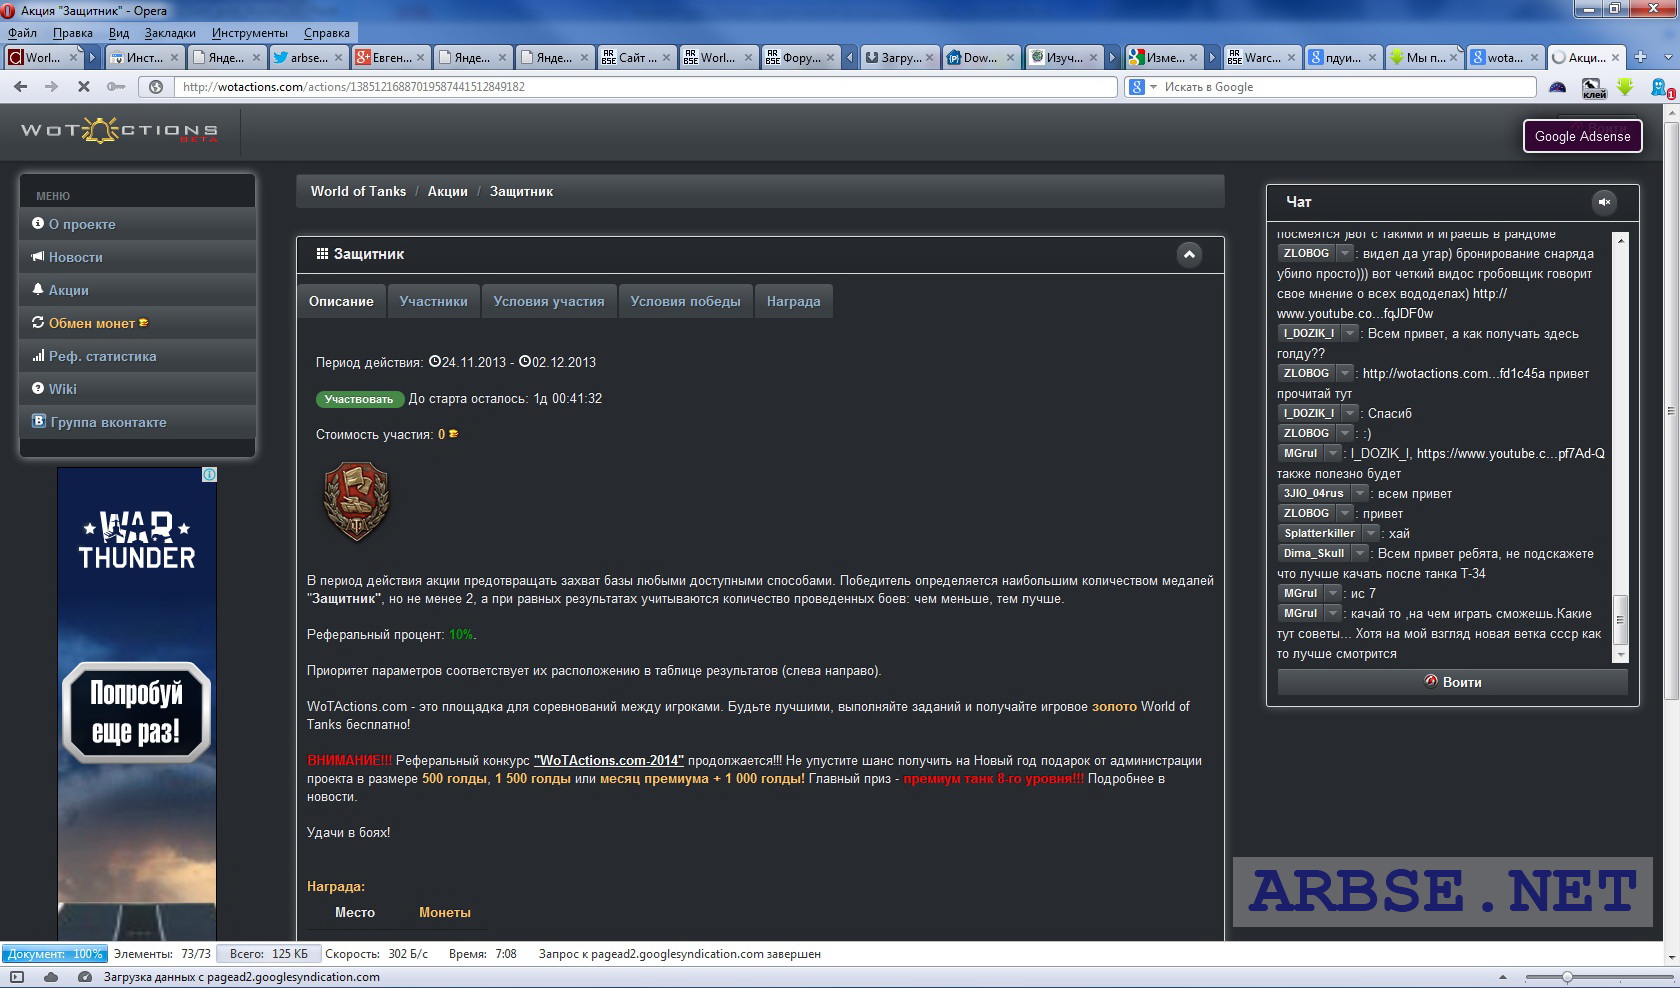Open the Инструменты menu
Image resolution: width=1680 pixels, height=988 pixels.
(250, 33)
